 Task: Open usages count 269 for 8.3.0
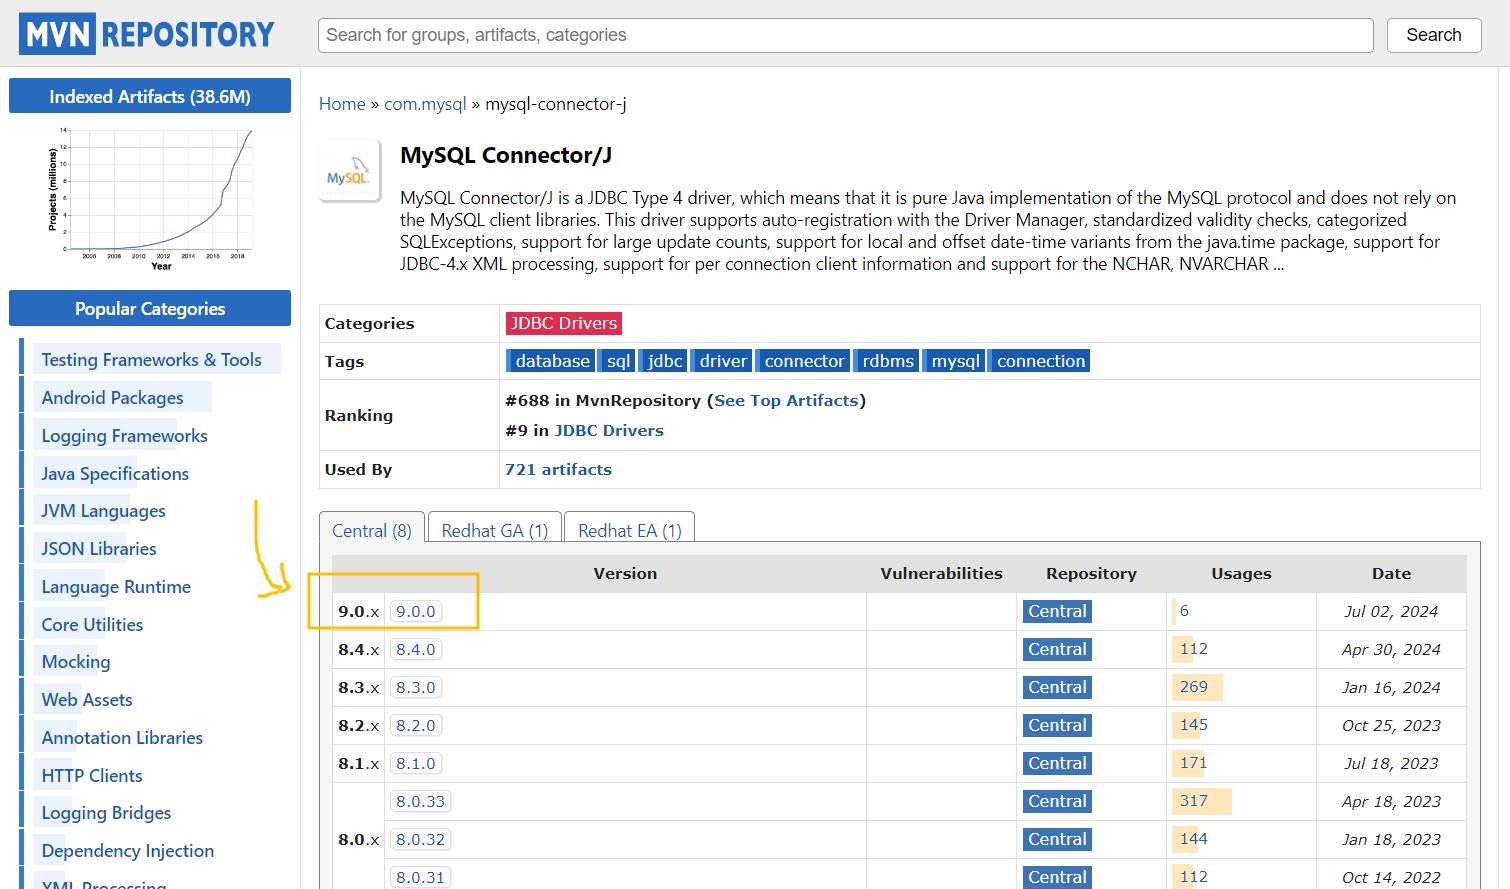point(1194,686)
